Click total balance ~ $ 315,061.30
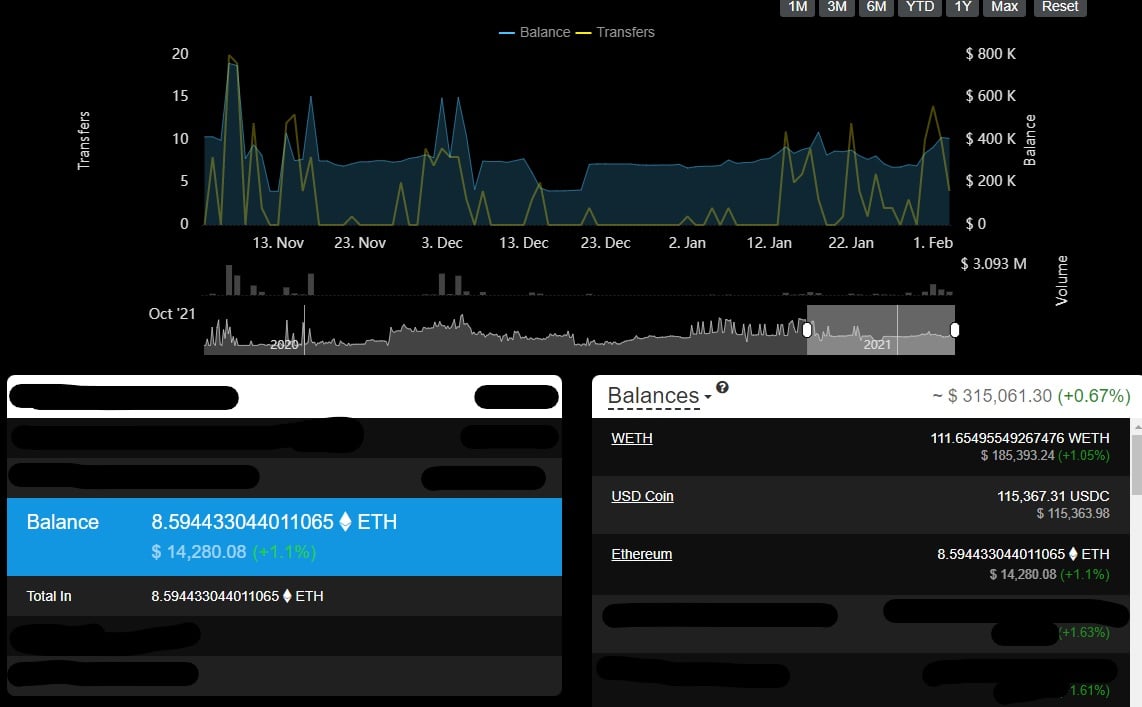1142x707 pixels. pos(992,396)
